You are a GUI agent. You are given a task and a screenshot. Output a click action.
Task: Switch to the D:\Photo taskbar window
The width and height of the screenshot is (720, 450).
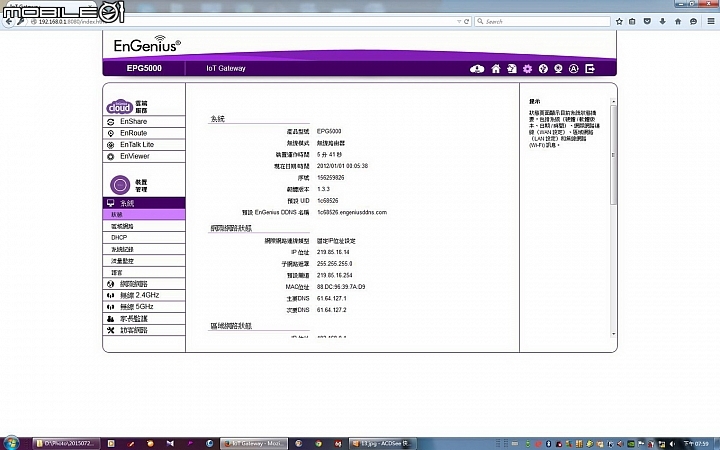tap(65, 444)
